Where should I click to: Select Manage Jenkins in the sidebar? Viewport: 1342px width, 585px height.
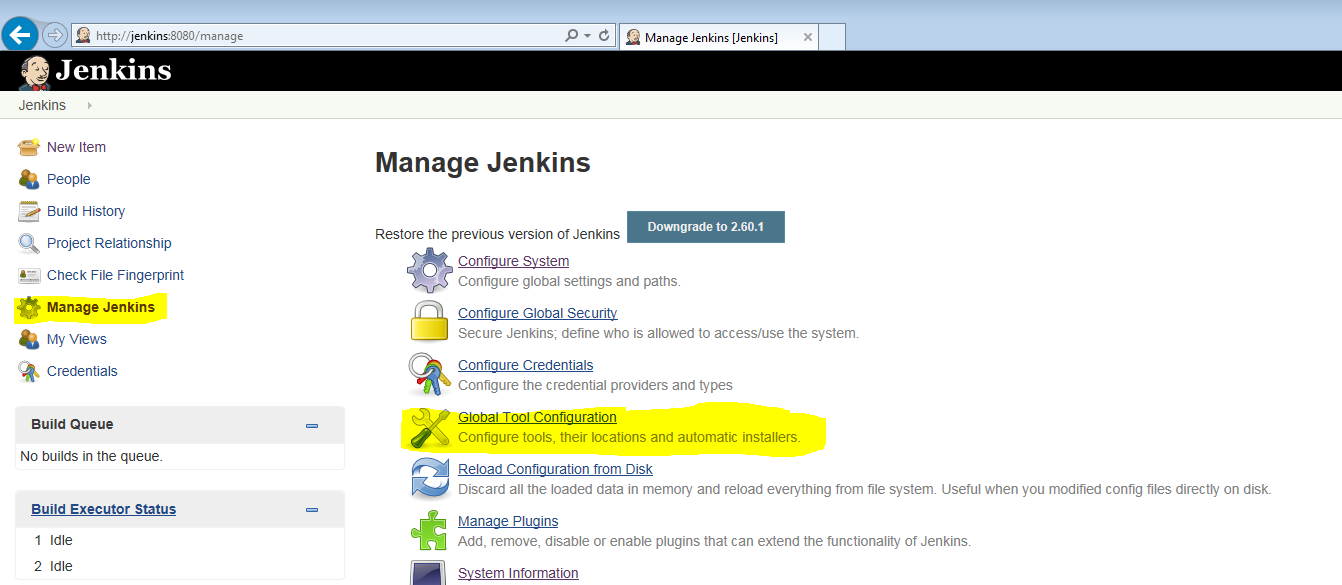pos(101,307)
